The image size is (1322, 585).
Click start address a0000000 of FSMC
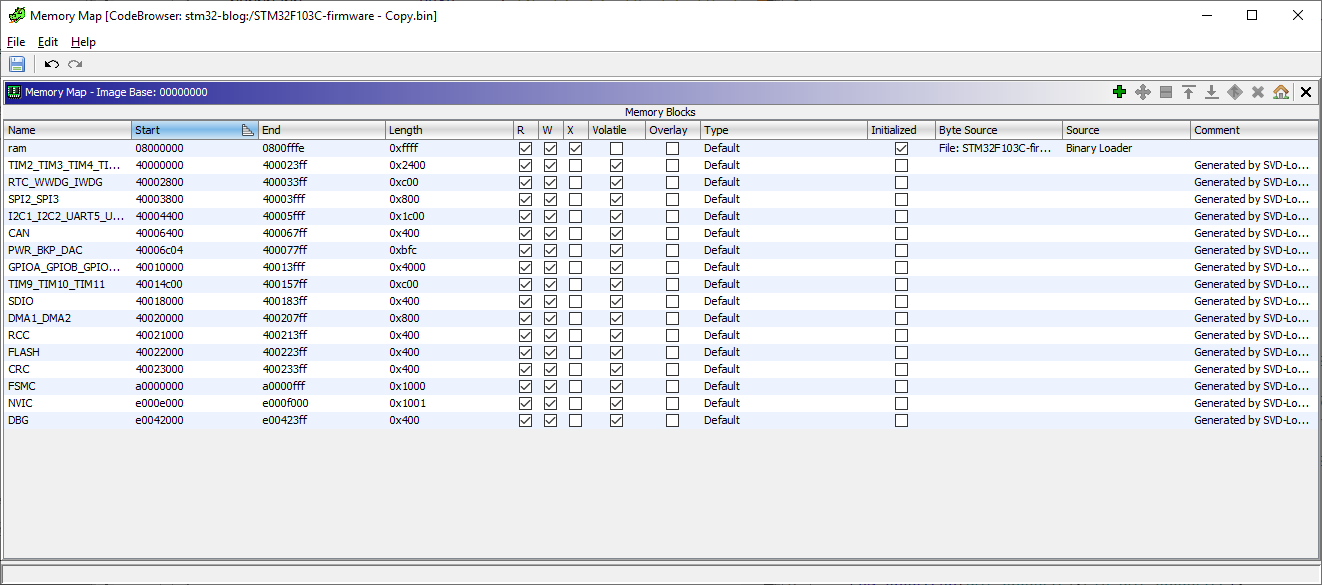coord(160,386)
